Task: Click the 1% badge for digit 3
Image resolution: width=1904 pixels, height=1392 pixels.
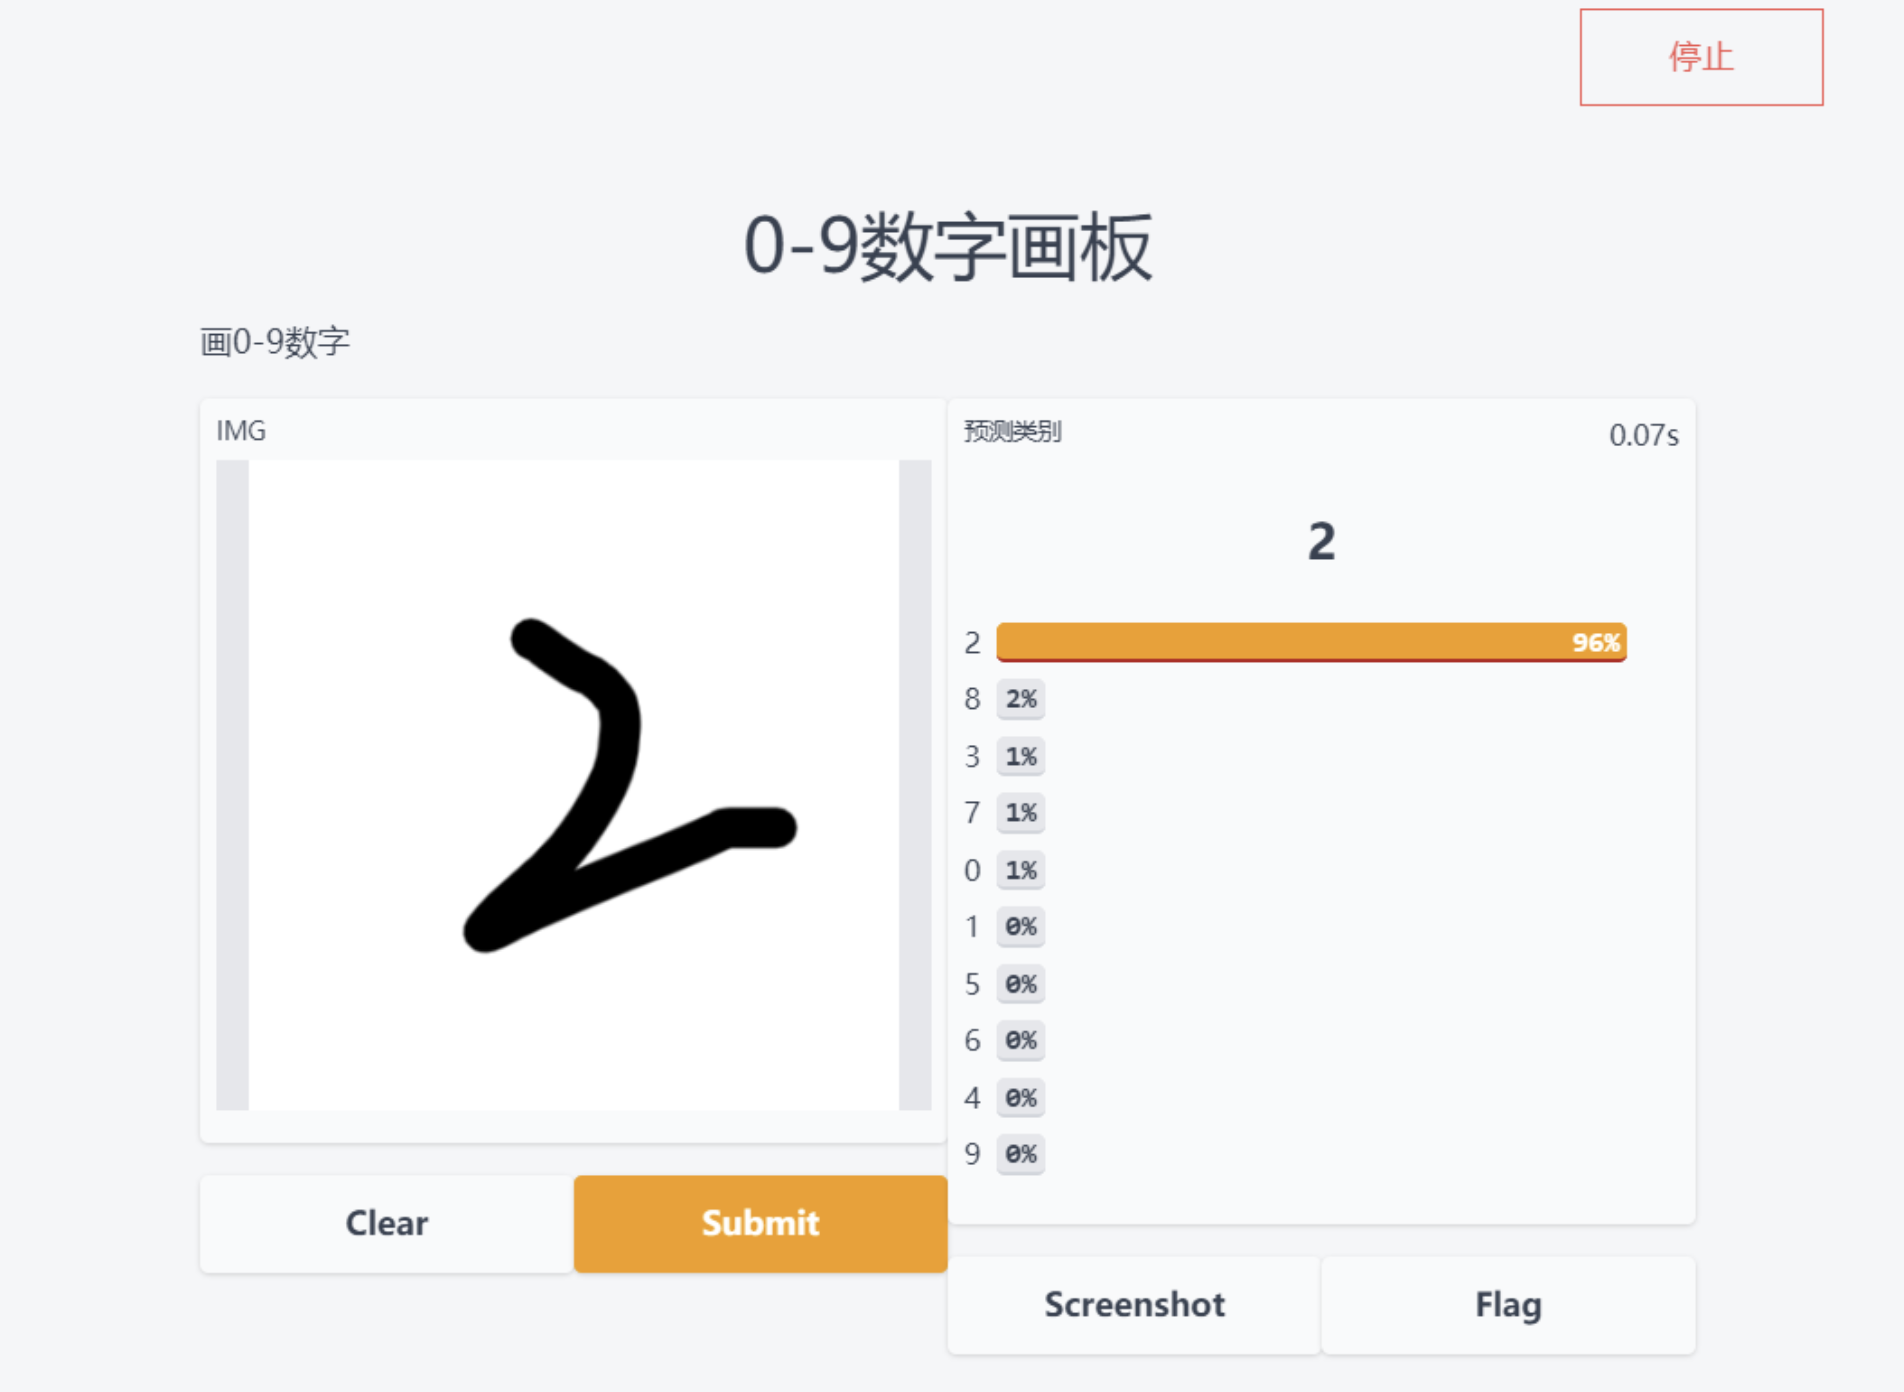Action: click(1021, 756)
